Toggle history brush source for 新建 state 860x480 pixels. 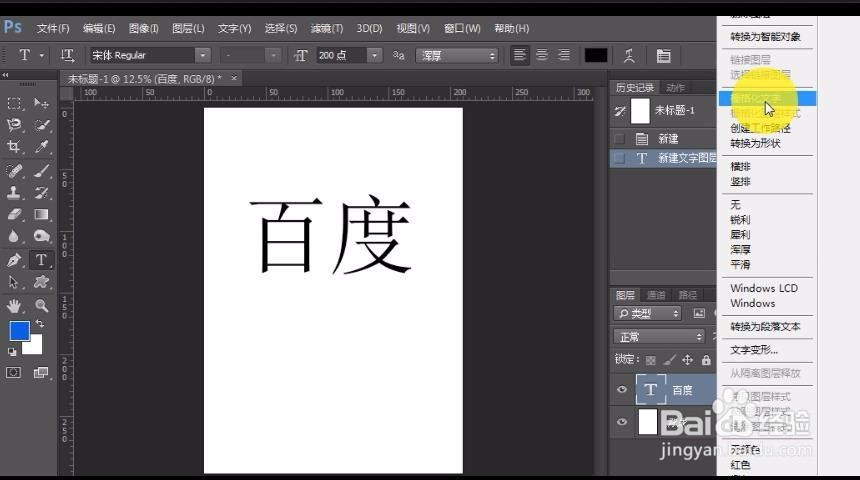pos(620,139)
